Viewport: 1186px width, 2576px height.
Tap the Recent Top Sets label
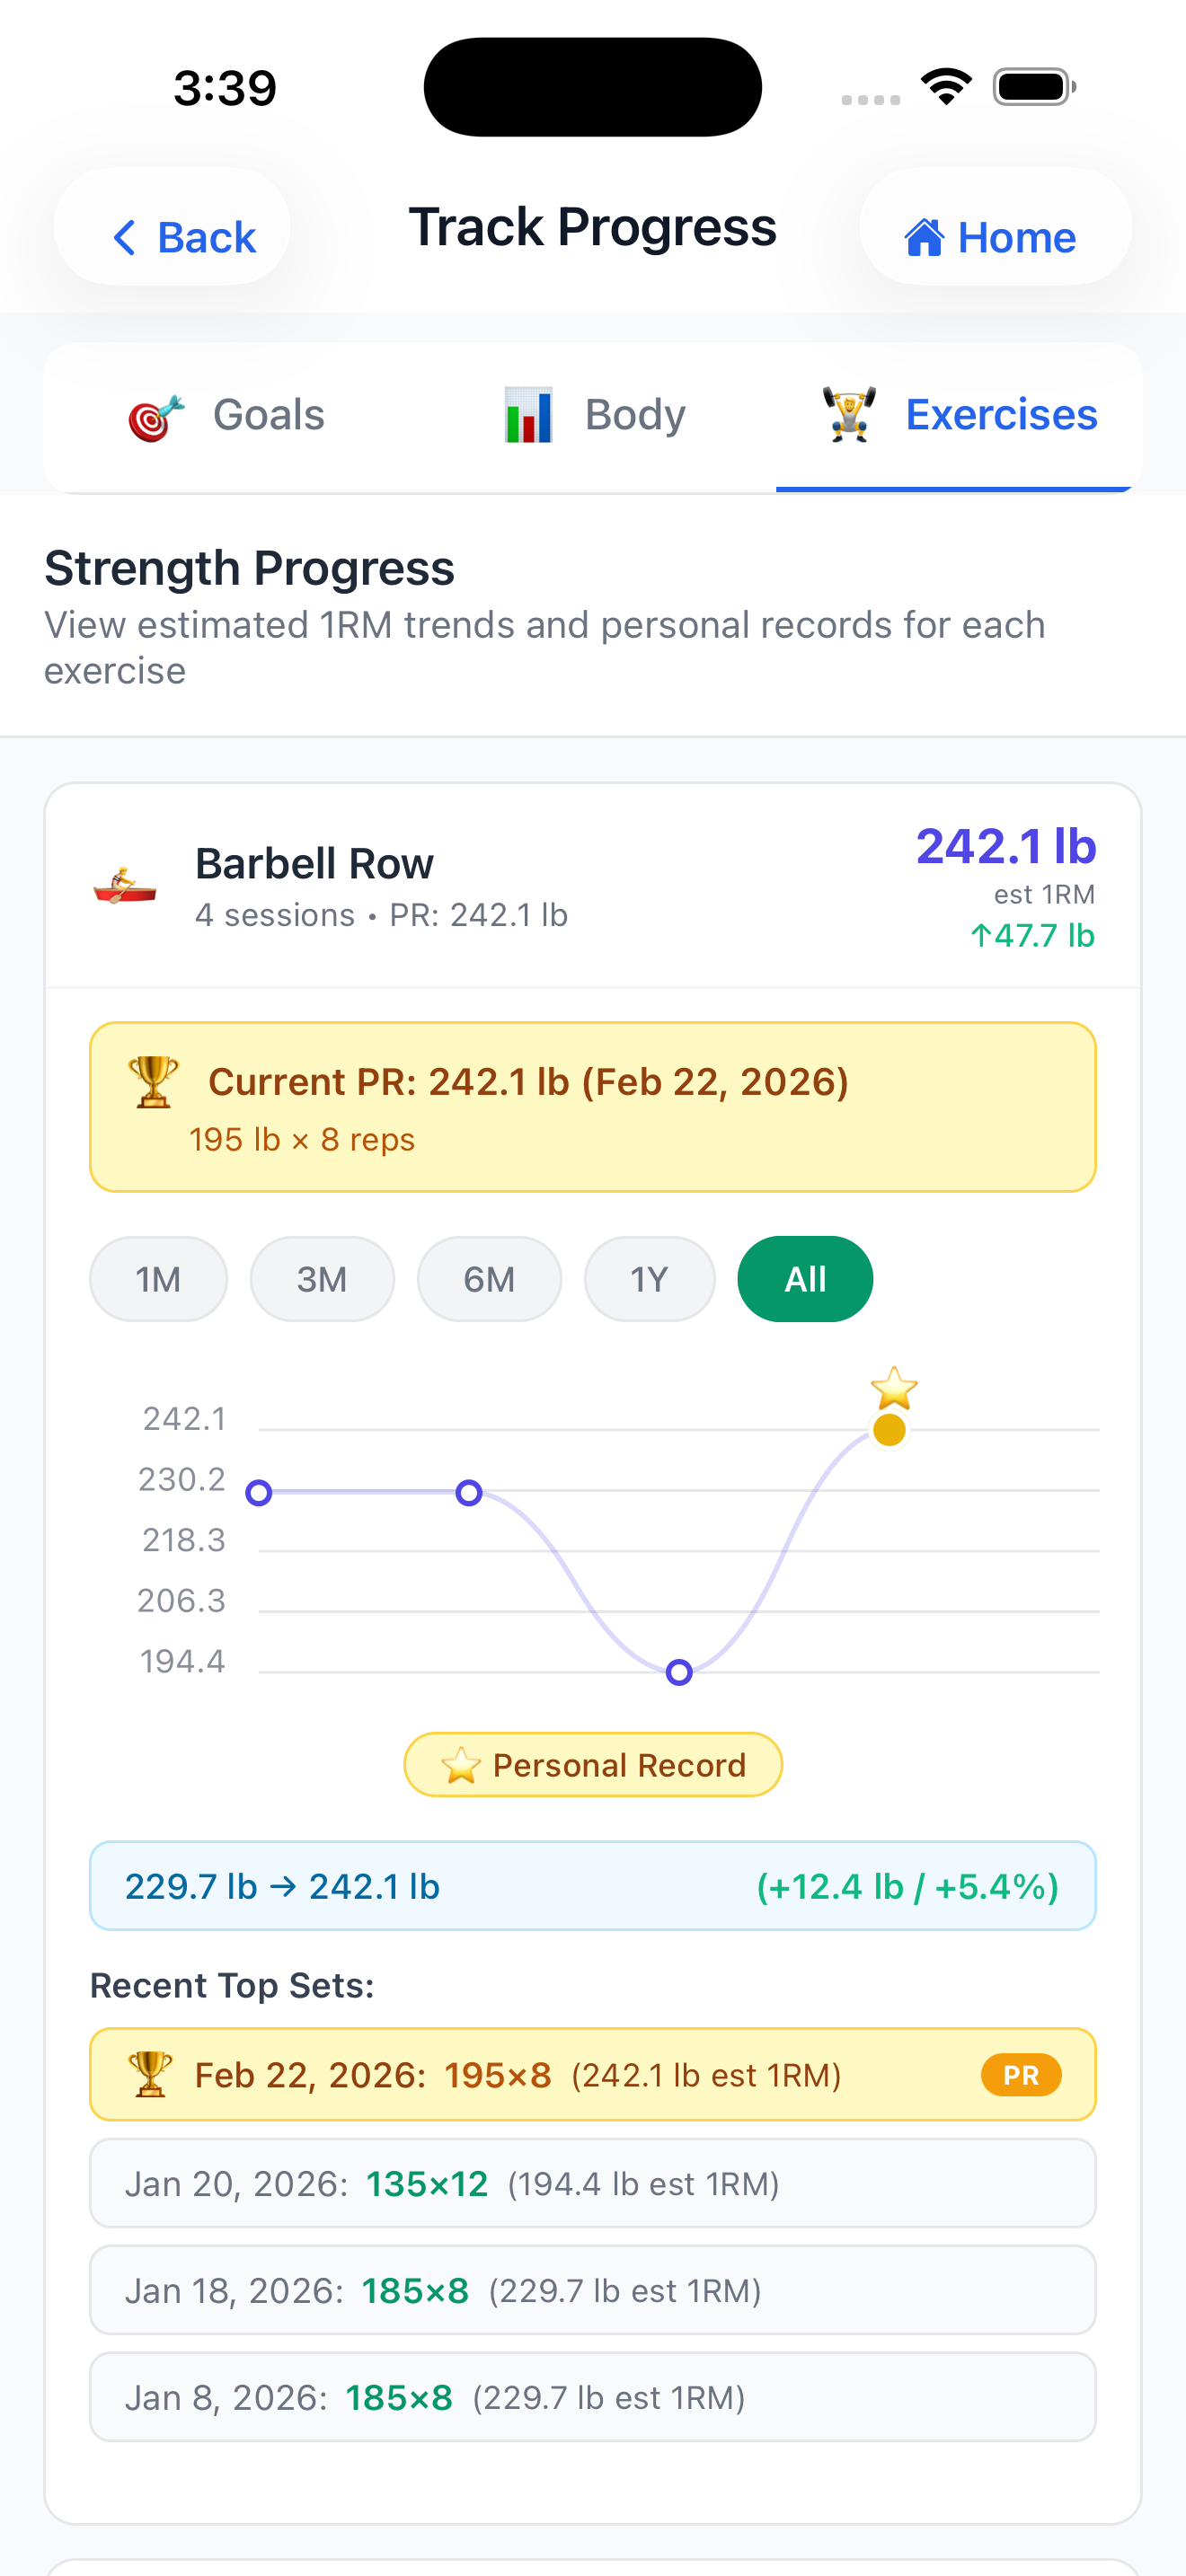232,1986
